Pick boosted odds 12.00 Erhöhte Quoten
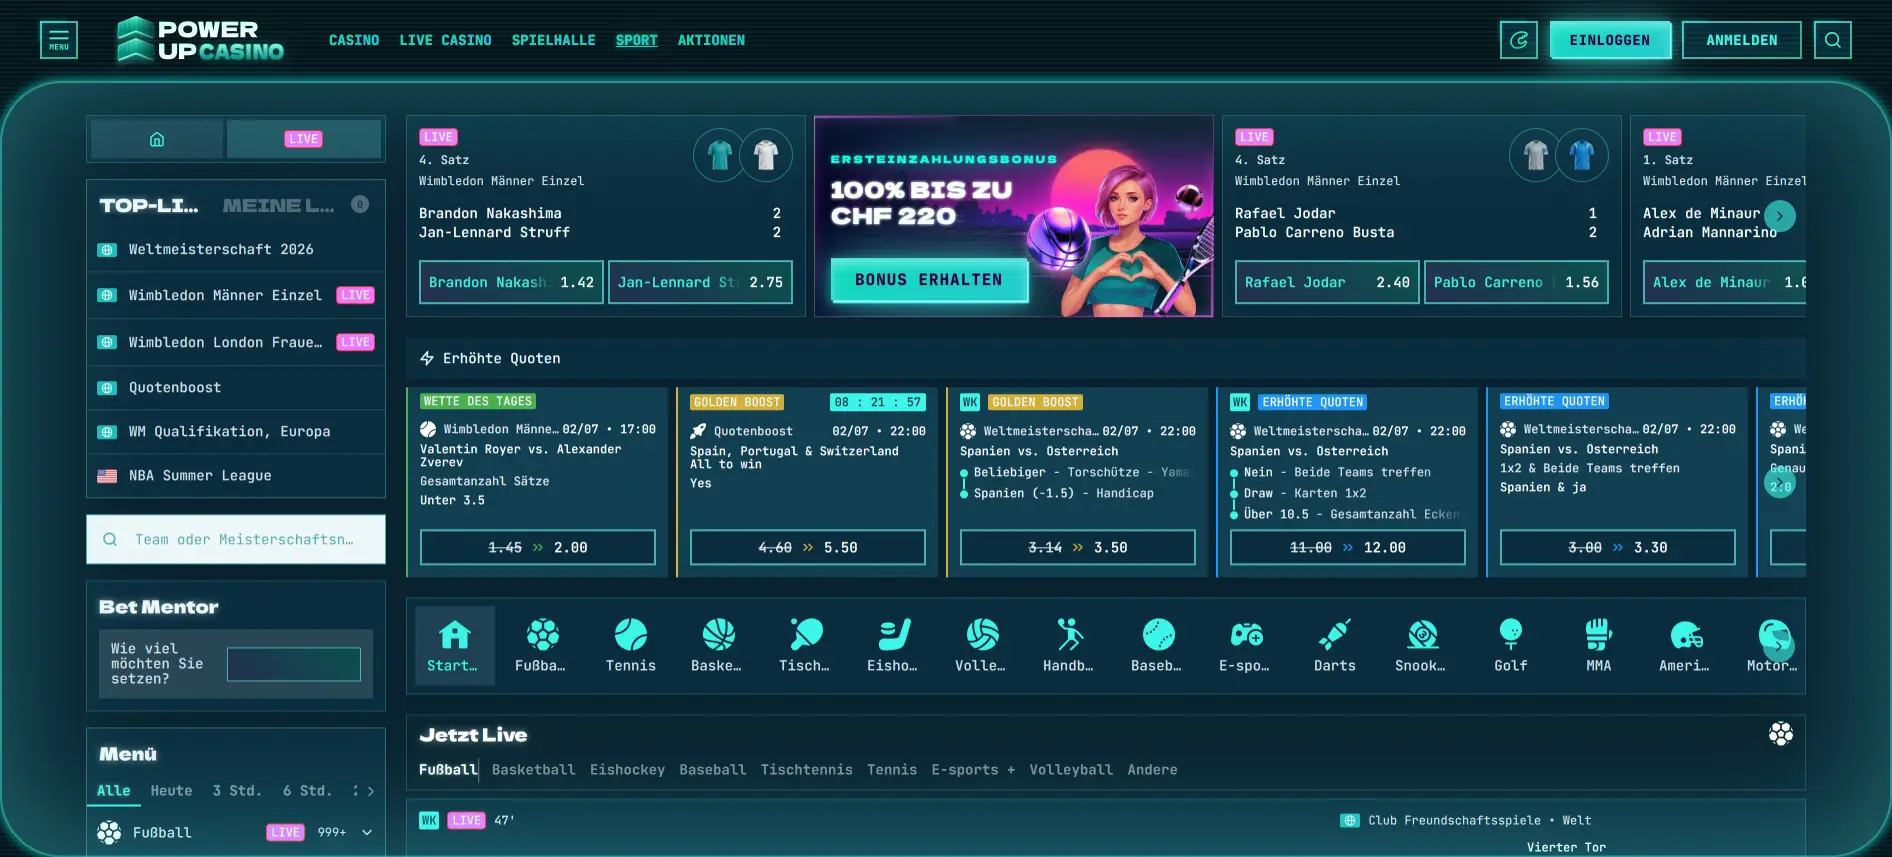 pyautogui.click(x=1348, y=547)
